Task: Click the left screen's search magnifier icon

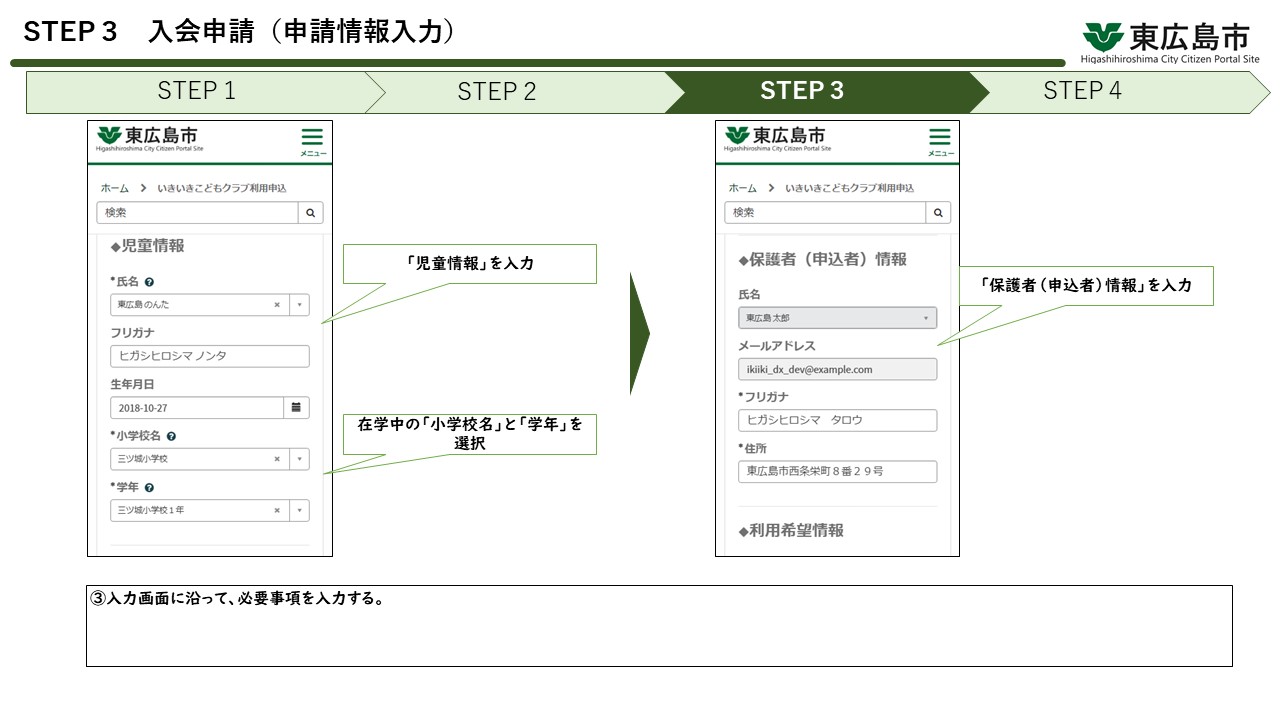Action: [310, 212]
